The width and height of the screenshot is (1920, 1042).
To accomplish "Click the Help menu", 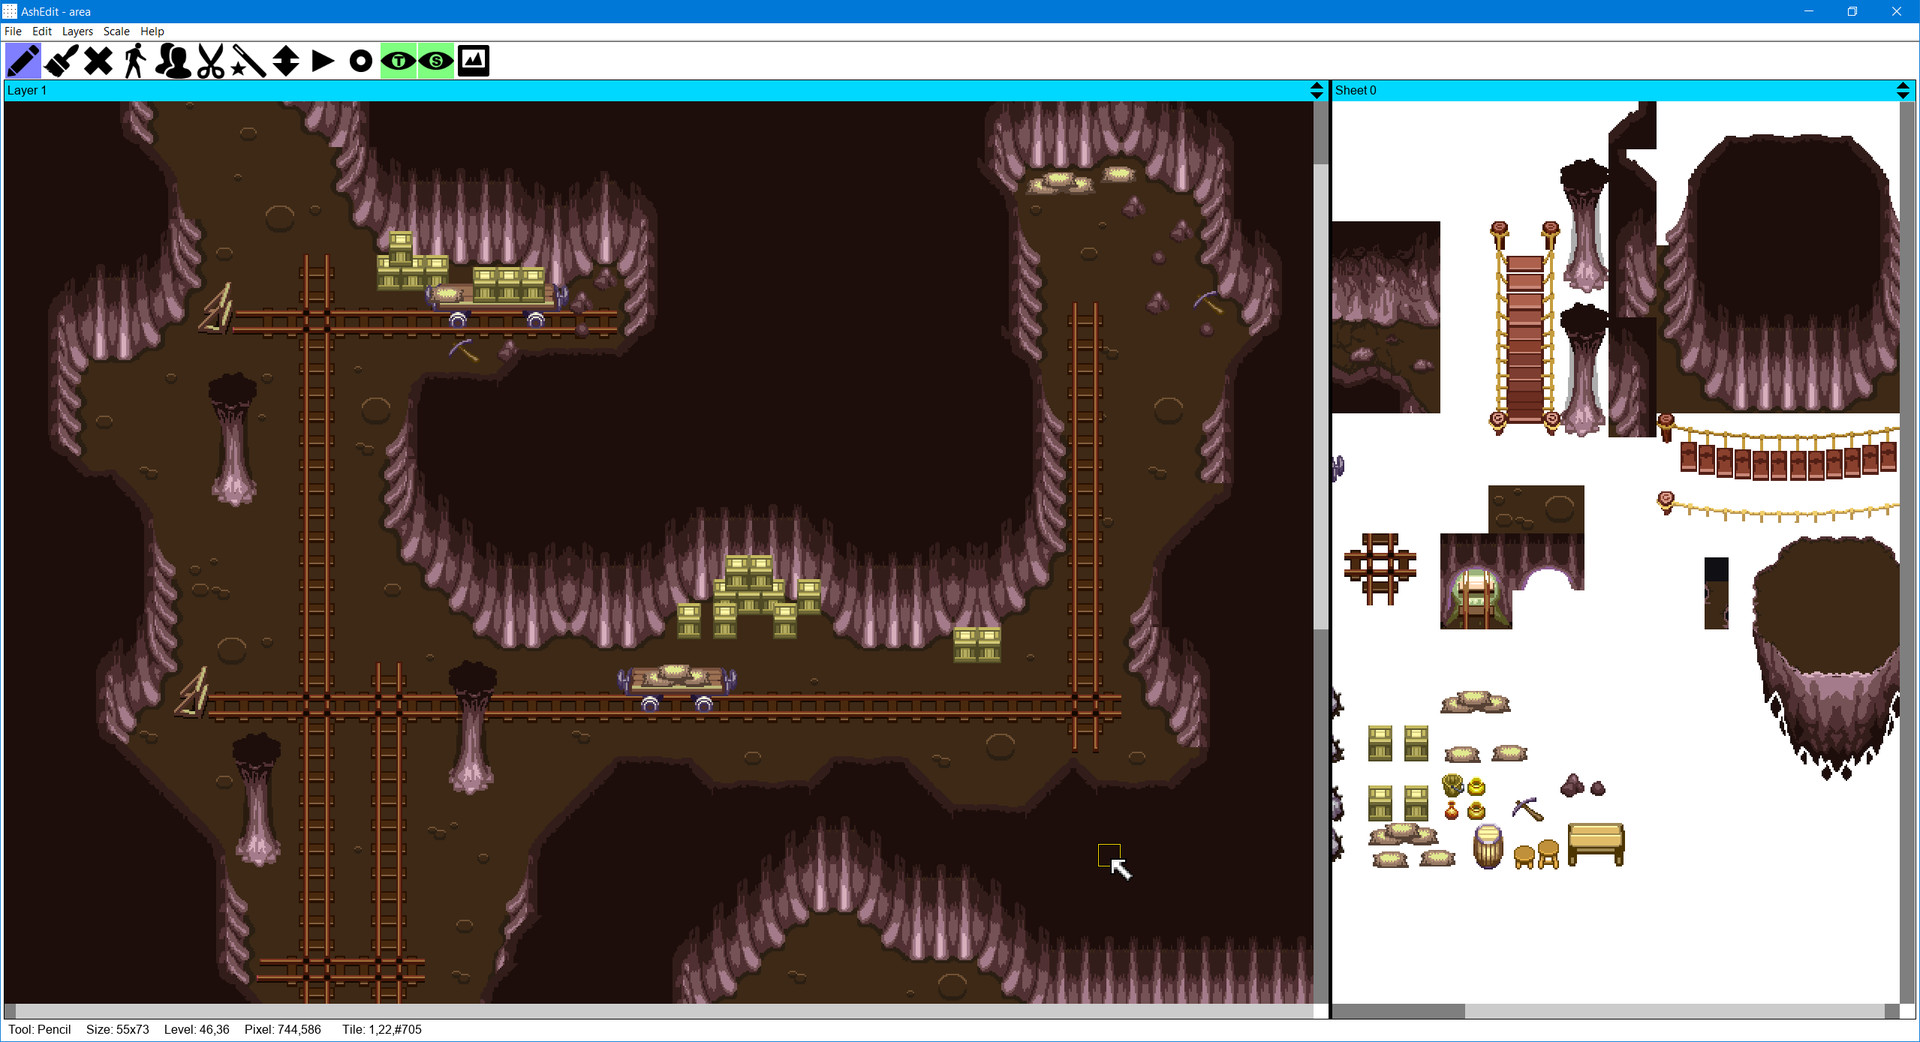I will click(152, 31).
